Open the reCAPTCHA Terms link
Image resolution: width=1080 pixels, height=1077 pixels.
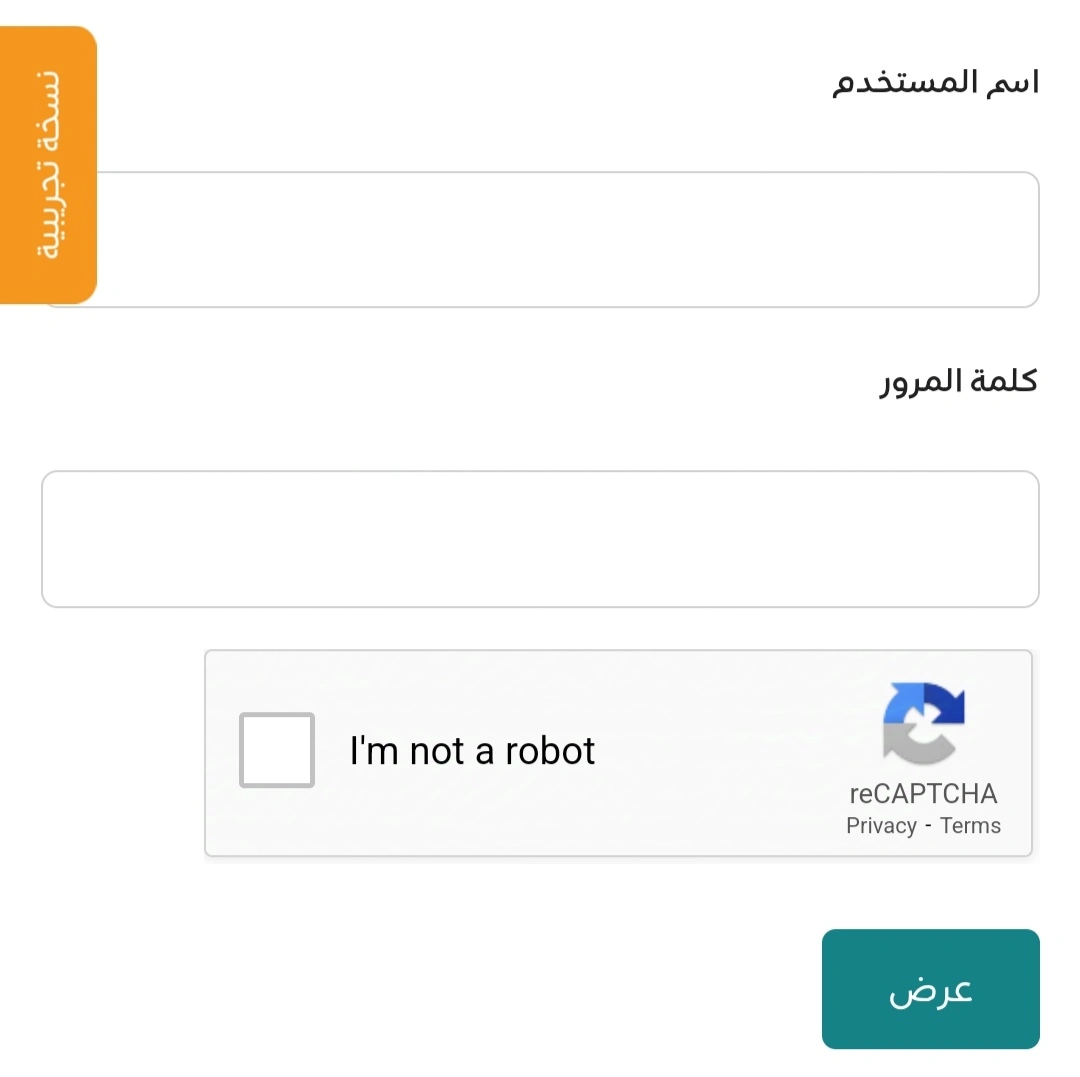point(969,825)
